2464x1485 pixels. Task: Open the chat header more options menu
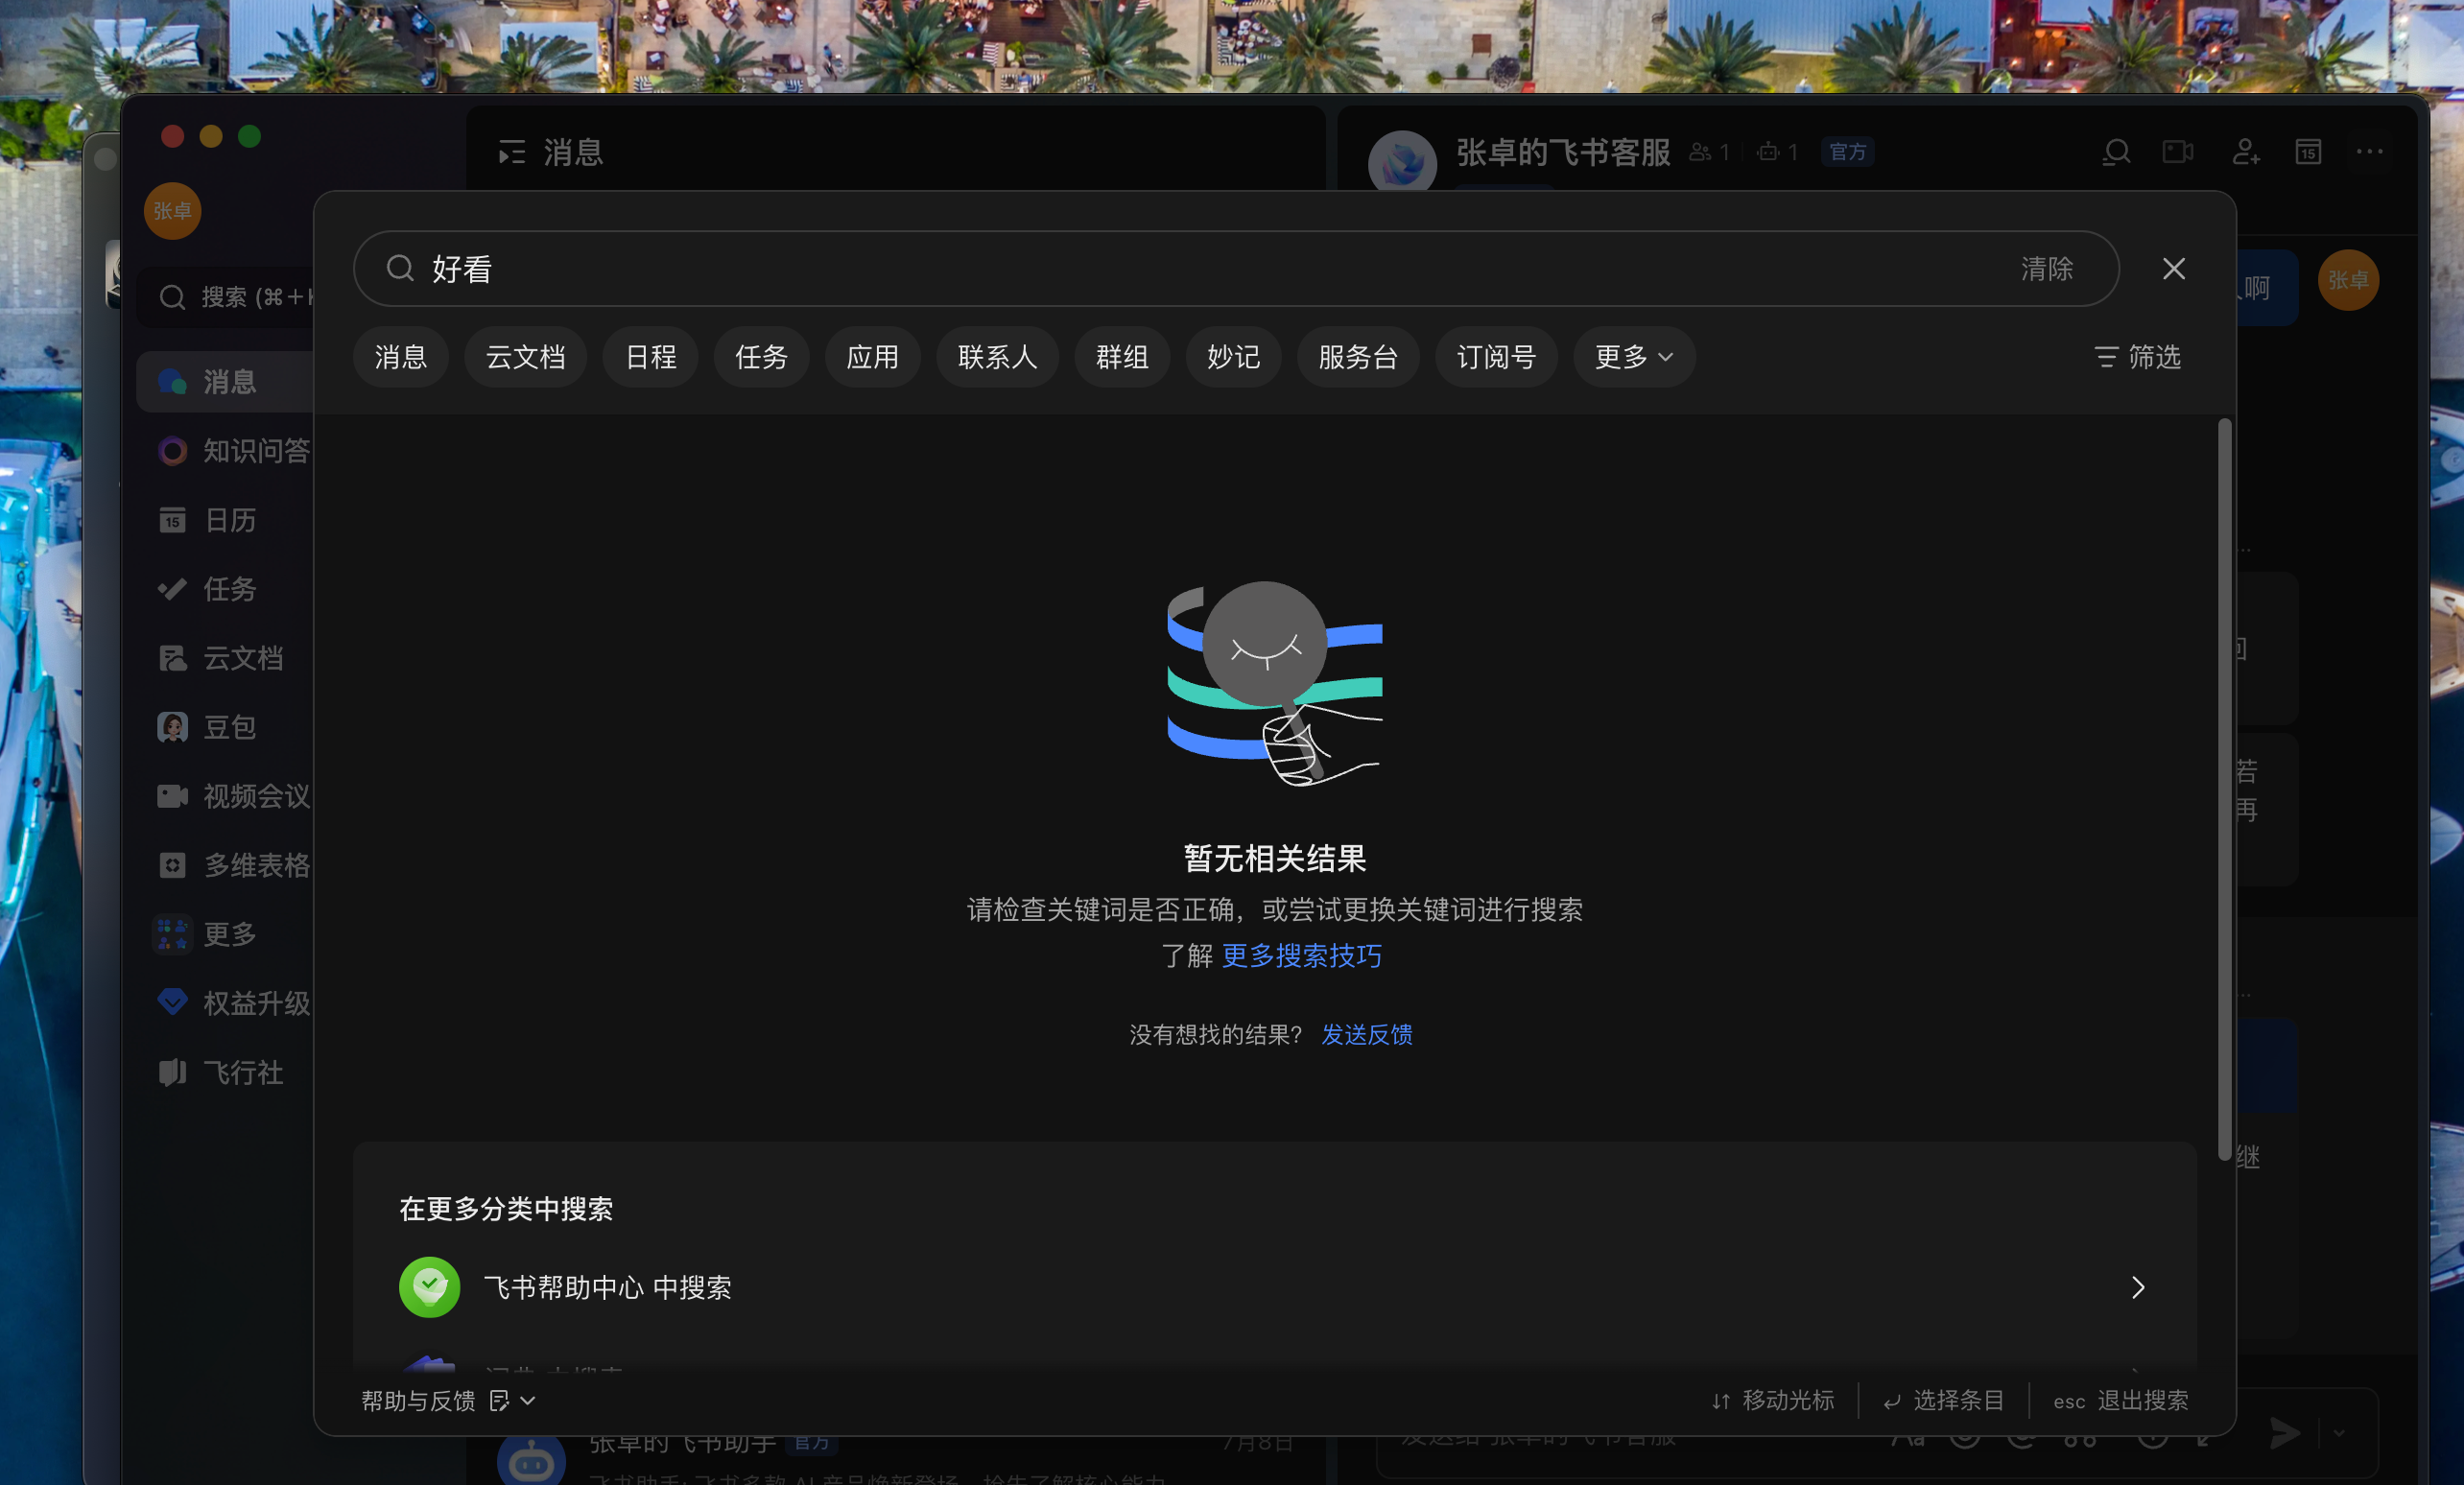click(x=2369, y=152)
